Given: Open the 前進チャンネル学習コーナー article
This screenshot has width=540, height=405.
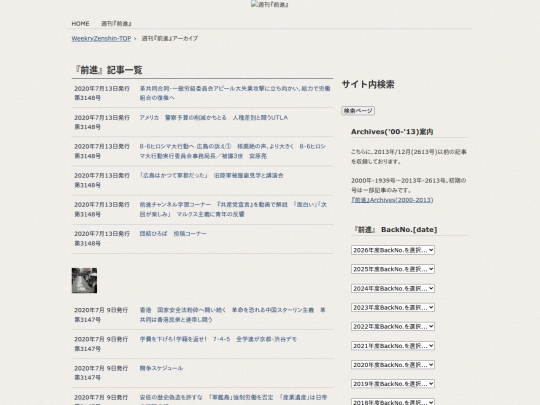Looking at the screenshot, I should 233,209.
